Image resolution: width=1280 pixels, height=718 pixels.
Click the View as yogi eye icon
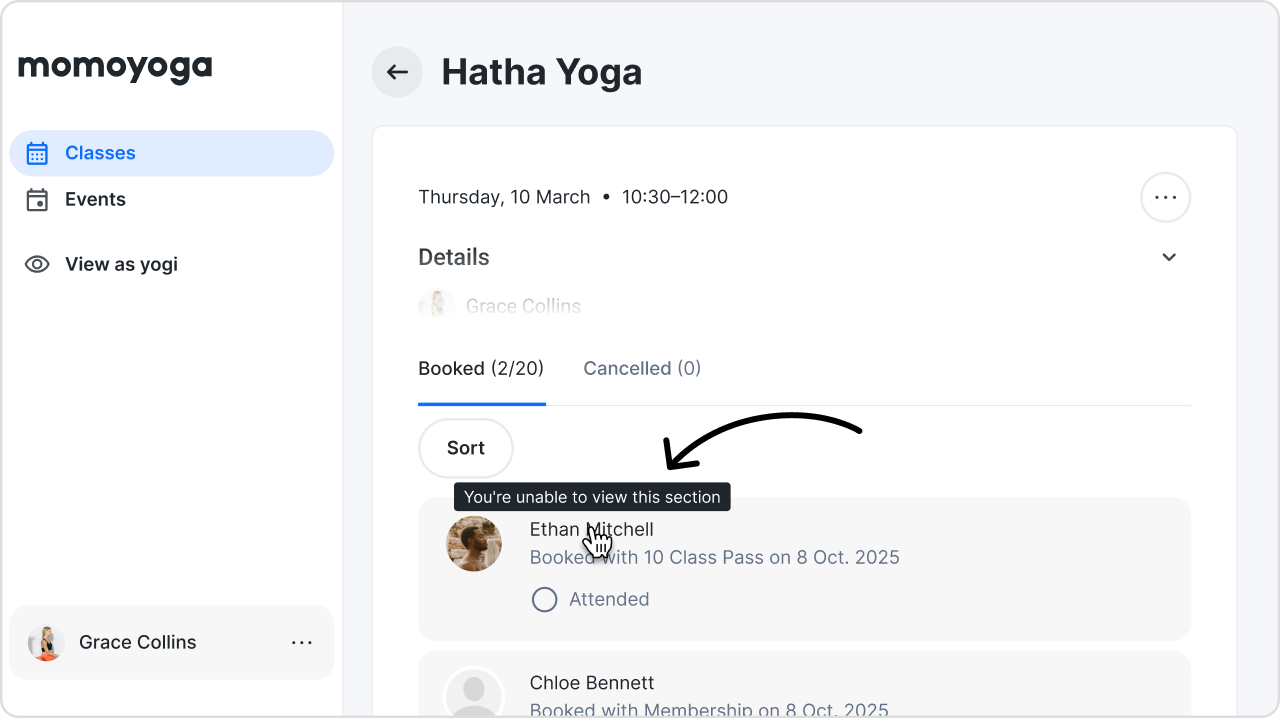(37, 264)
